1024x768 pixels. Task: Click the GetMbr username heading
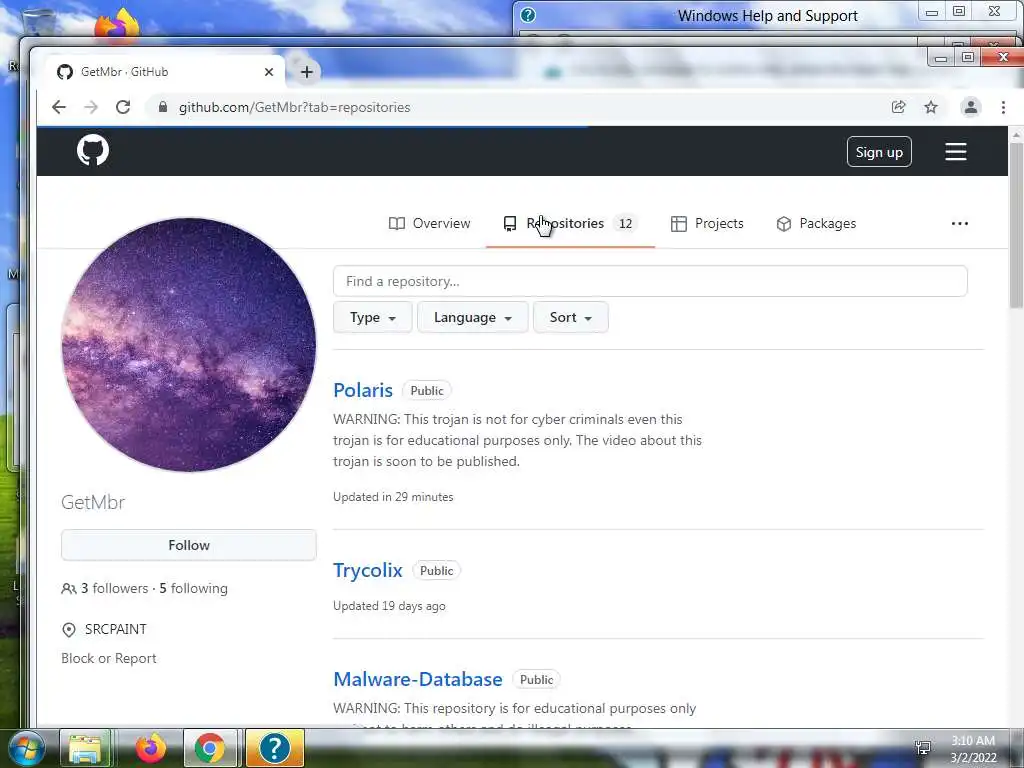(x=93, y=502)
